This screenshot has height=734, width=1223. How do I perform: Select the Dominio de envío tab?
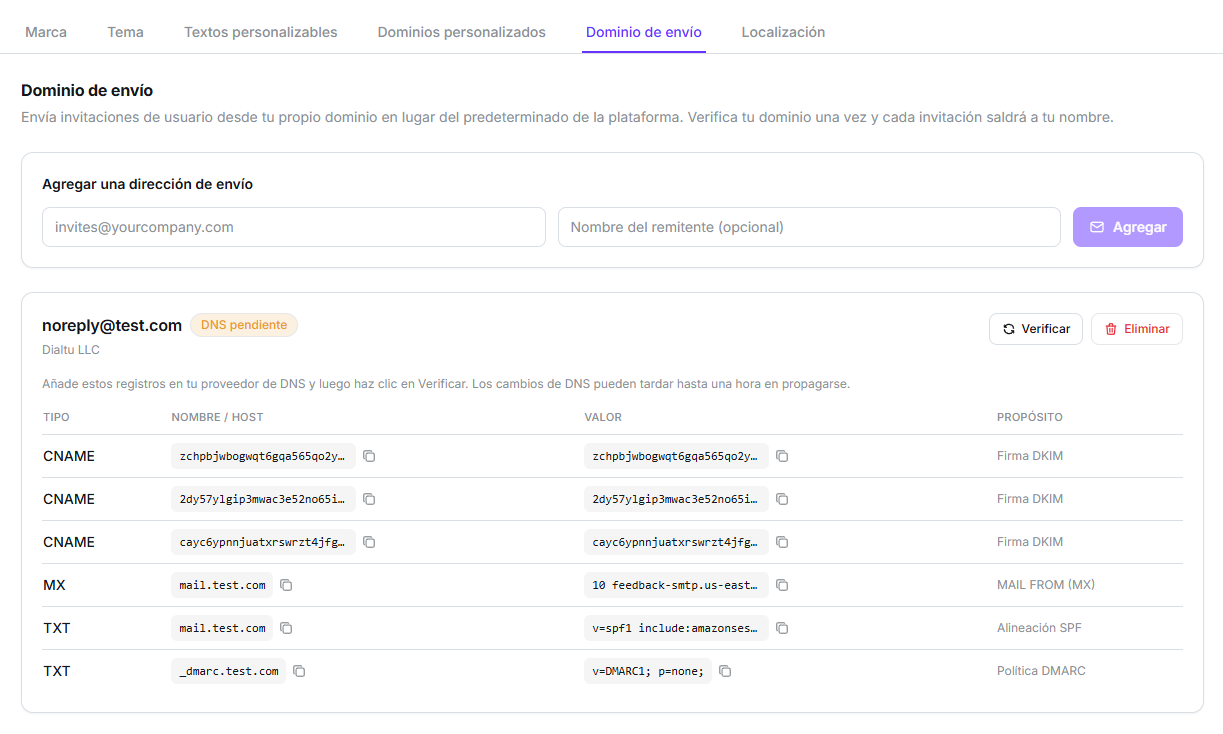point(644,32)
